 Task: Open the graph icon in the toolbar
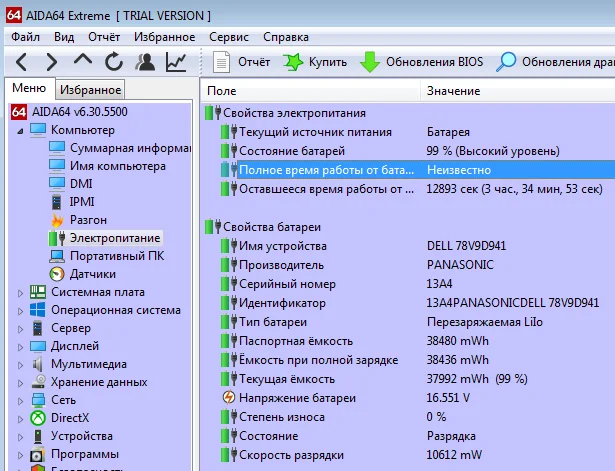[176, 62]
